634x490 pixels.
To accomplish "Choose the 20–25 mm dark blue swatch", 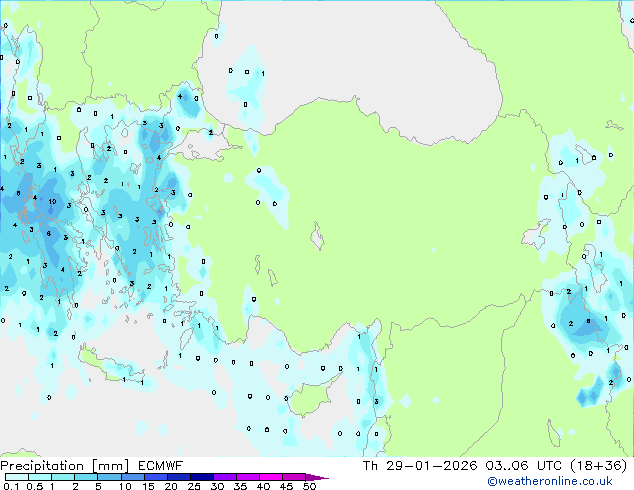I will pyautogui.click(x=179, y=477).
